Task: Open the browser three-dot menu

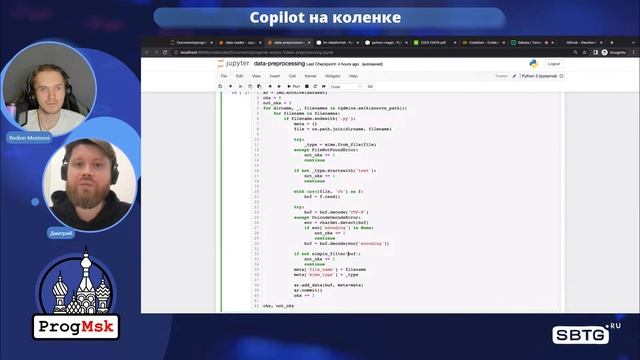Action: (x=633, y=52)
